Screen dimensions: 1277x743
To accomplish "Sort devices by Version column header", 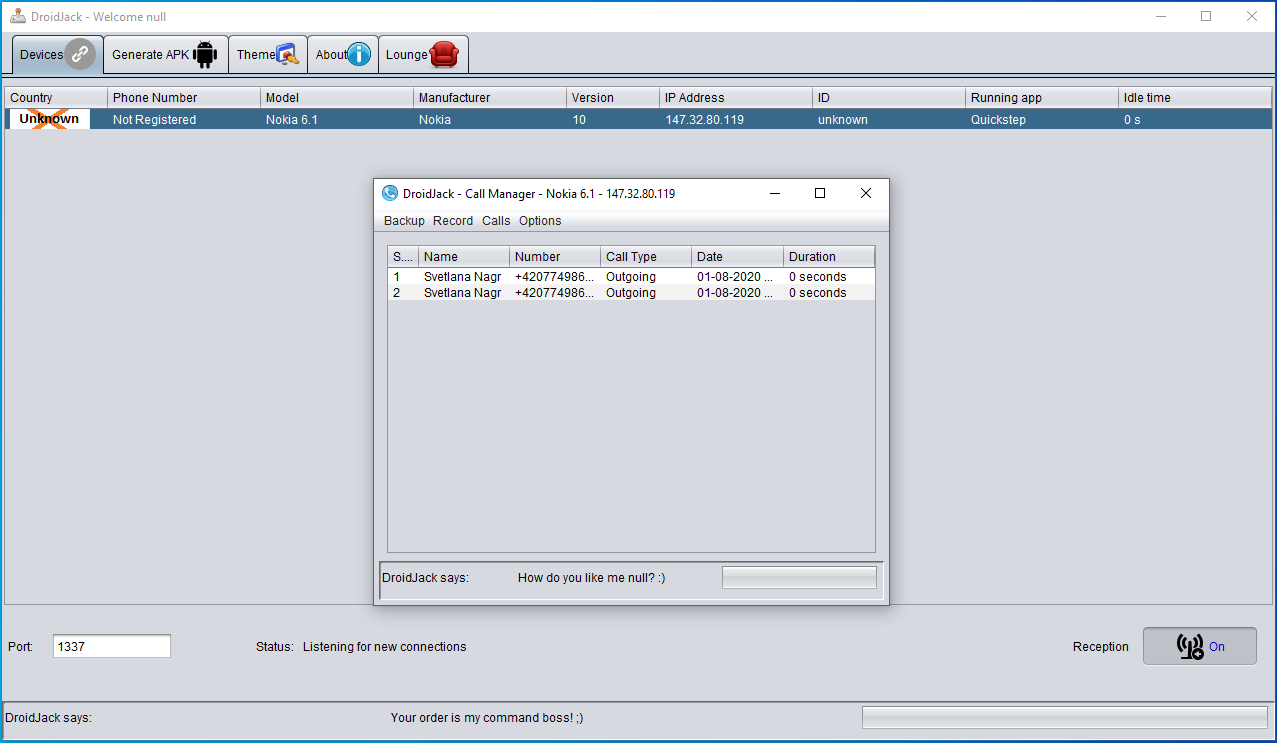I will pos(613,97).
